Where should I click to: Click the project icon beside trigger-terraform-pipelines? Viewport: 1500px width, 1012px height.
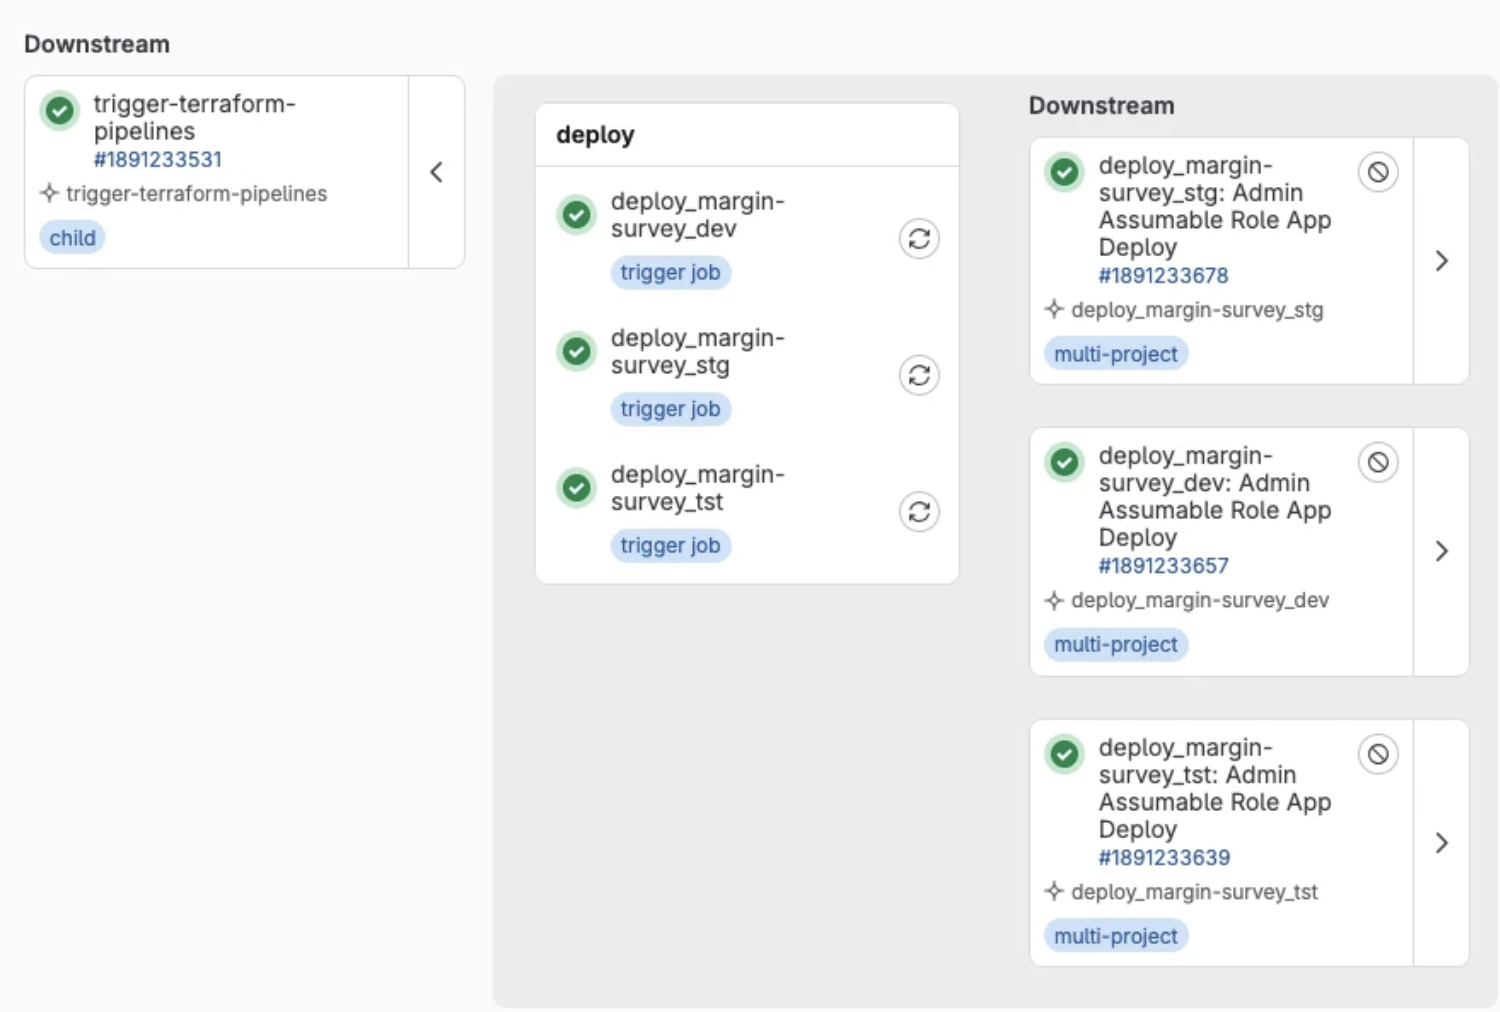click(x=49, y=193)
